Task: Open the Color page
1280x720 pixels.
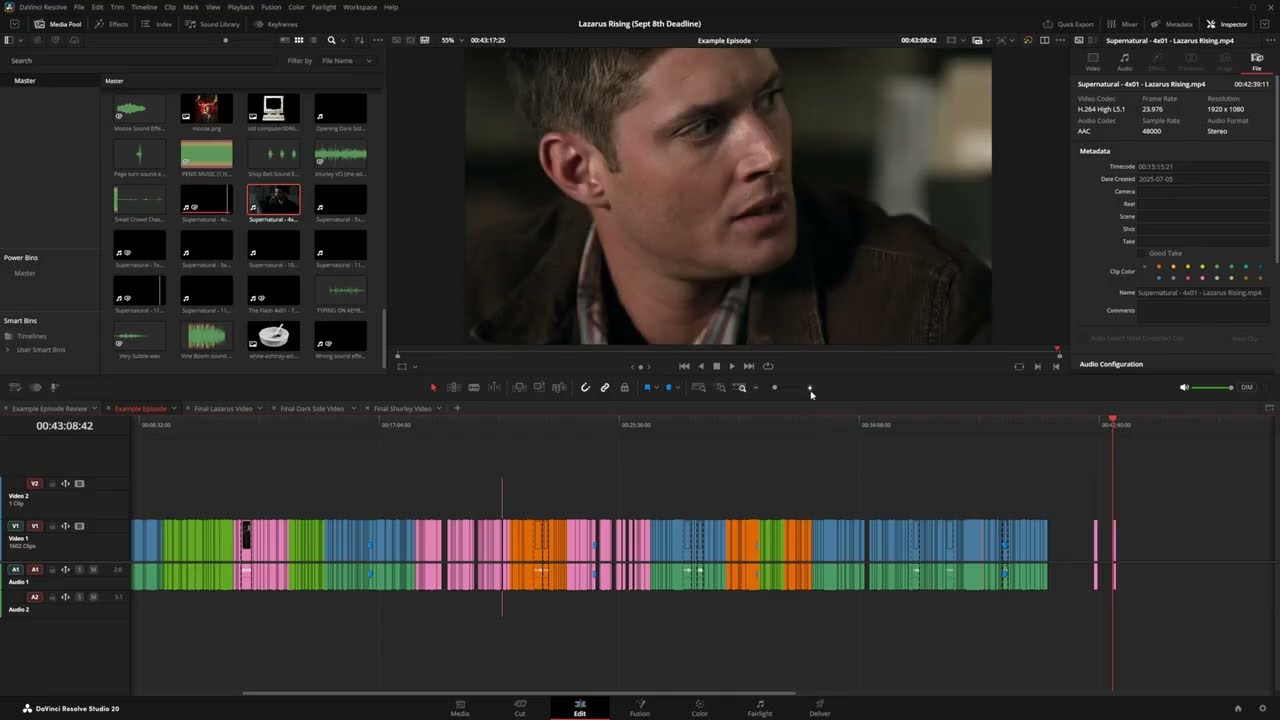Action: pyautogui.click(x=699, y=708)
